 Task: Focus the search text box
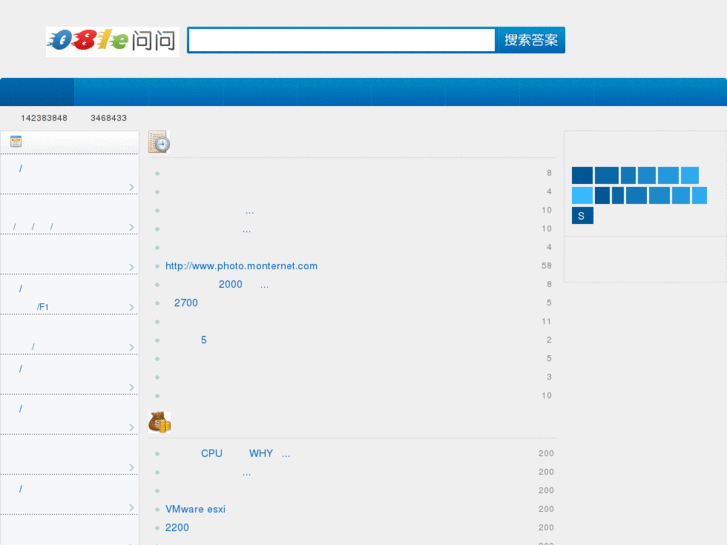pyautogui.click(x=342, y=40)
